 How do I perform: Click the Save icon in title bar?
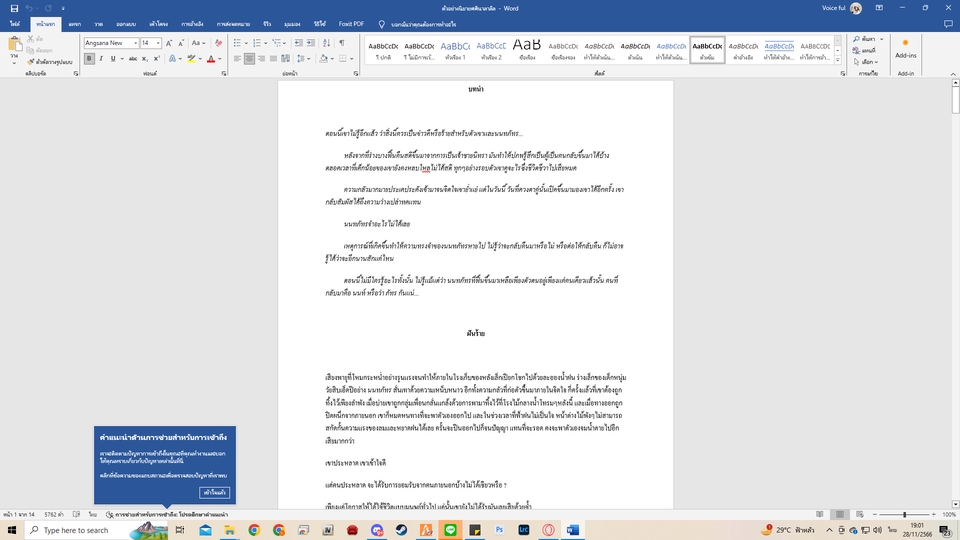[14, 8]
